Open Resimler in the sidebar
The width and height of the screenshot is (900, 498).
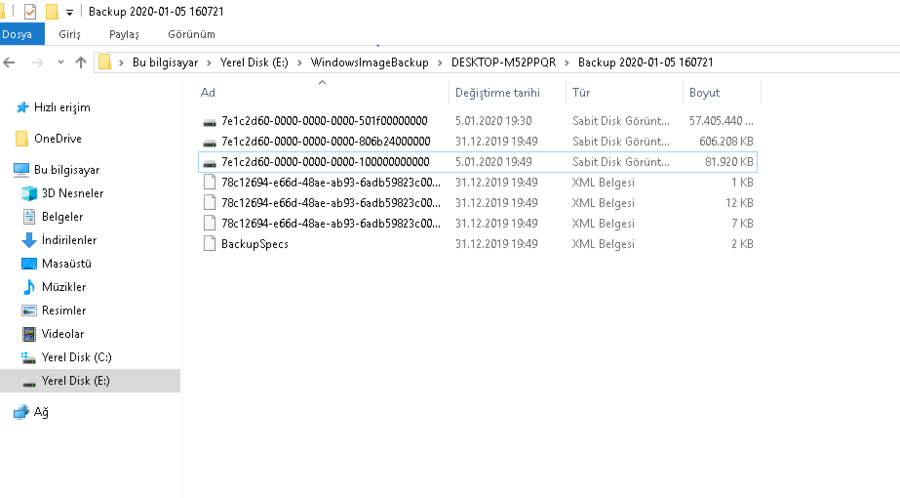coord(64,310)
